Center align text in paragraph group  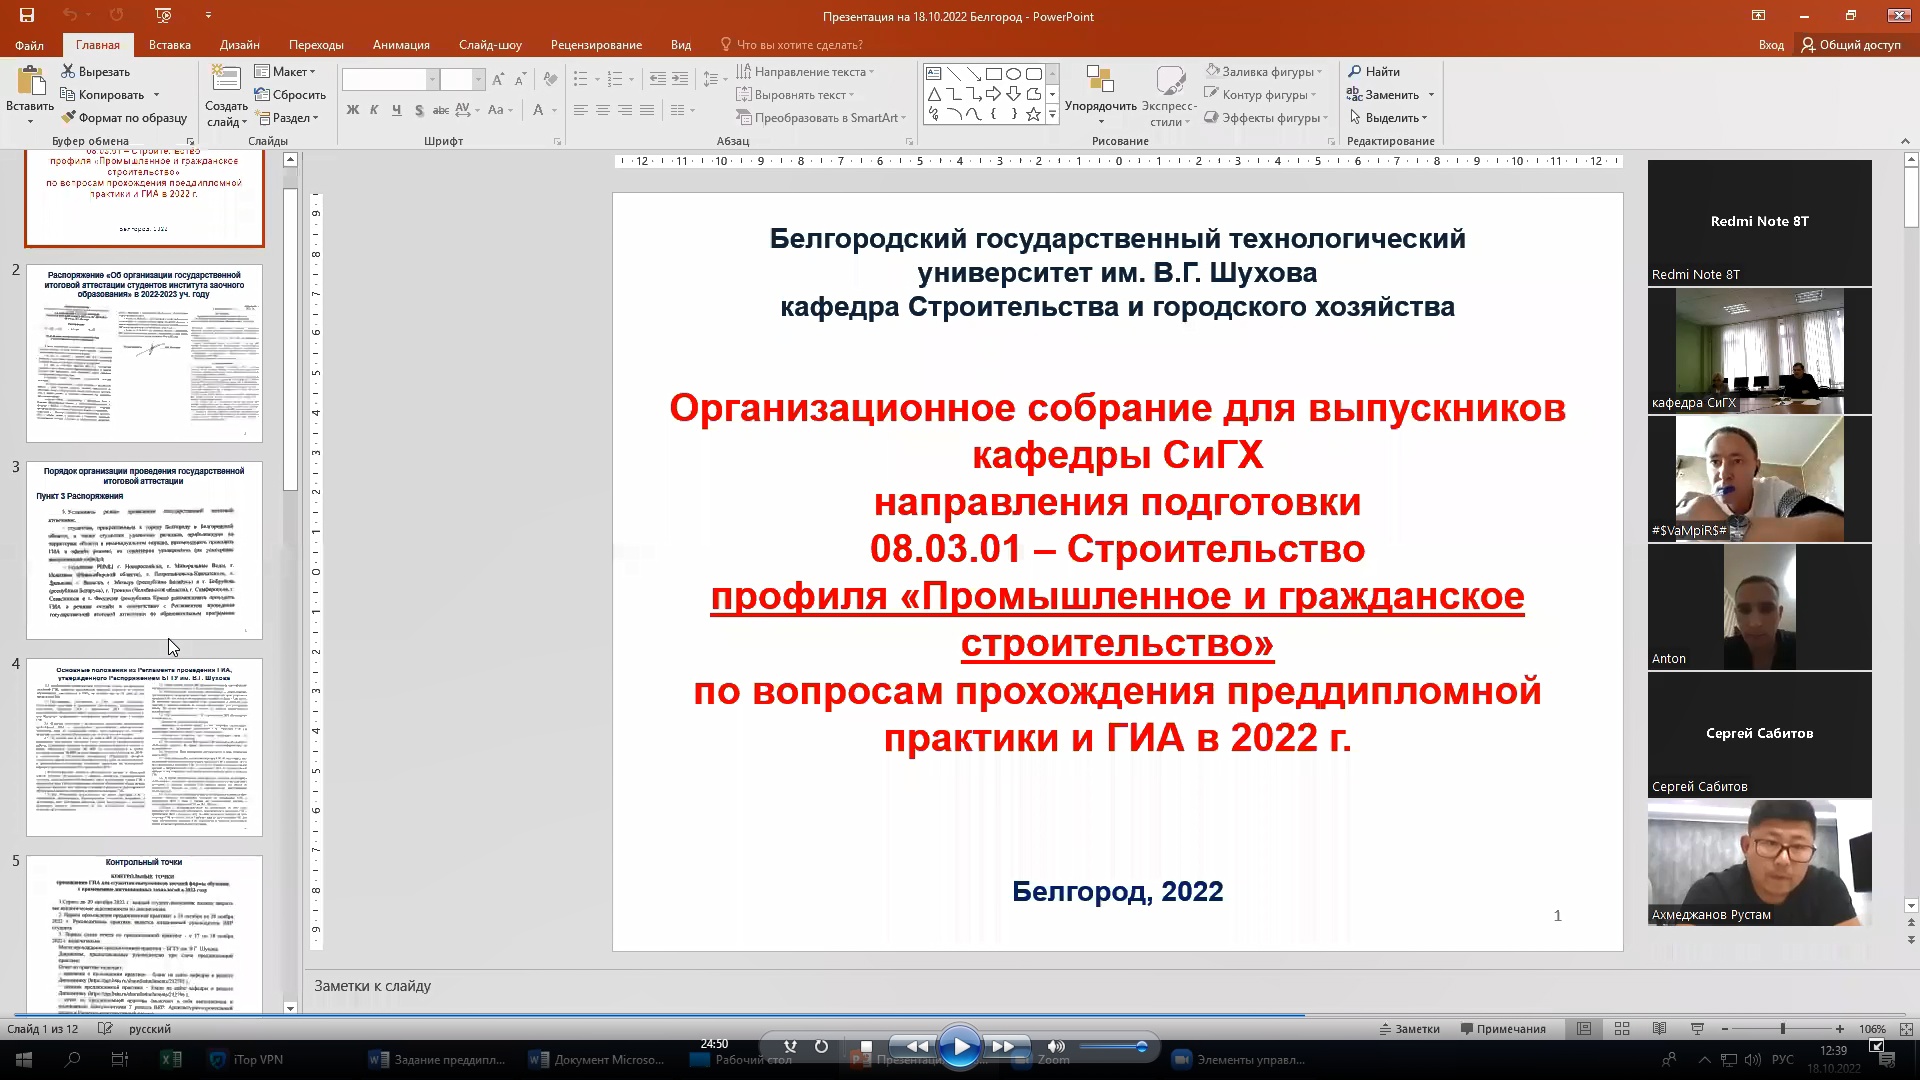click(x=602, y=110)
